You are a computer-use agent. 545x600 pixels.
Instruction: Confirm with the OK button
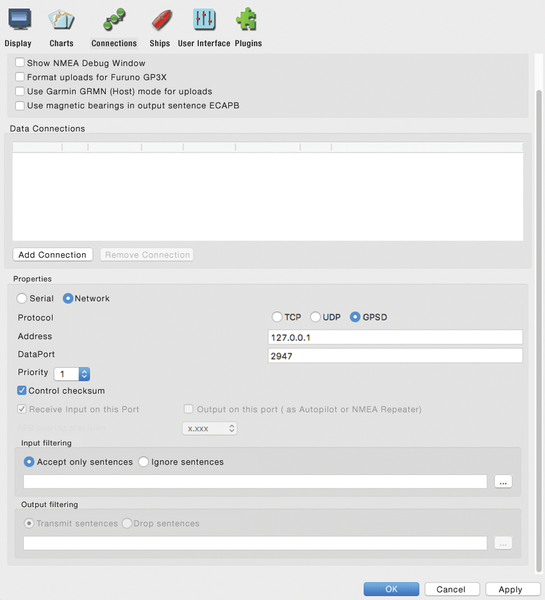click(391, 589)
